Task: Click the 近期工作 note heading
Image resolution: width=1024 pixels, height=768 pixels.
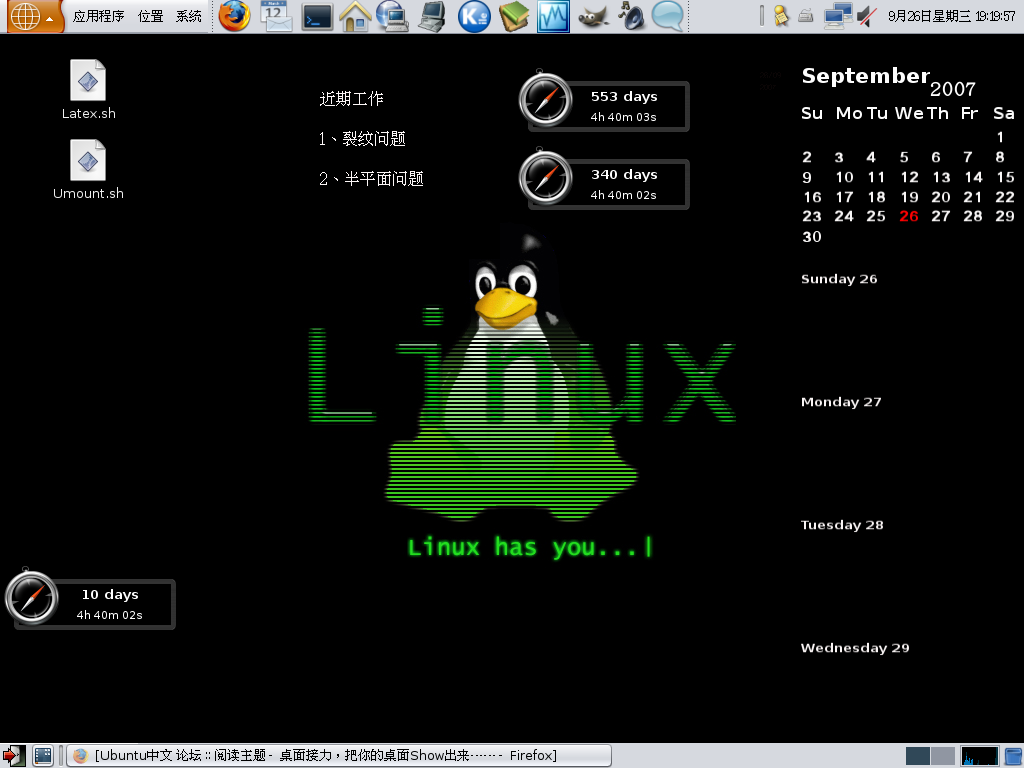Action: [x=351, y=99]
